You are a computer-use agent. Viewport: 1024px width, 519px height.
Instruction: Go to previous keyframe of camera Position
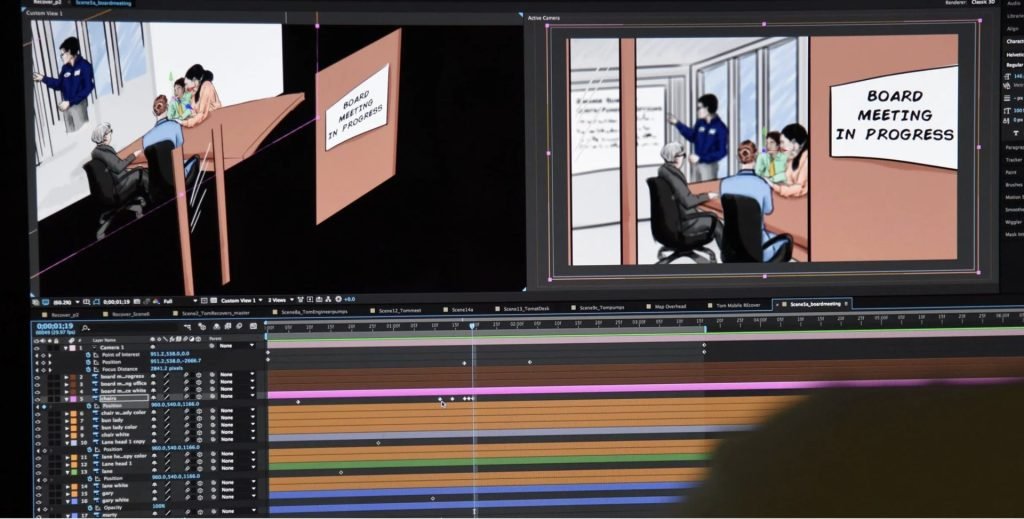tap(37, 362)
